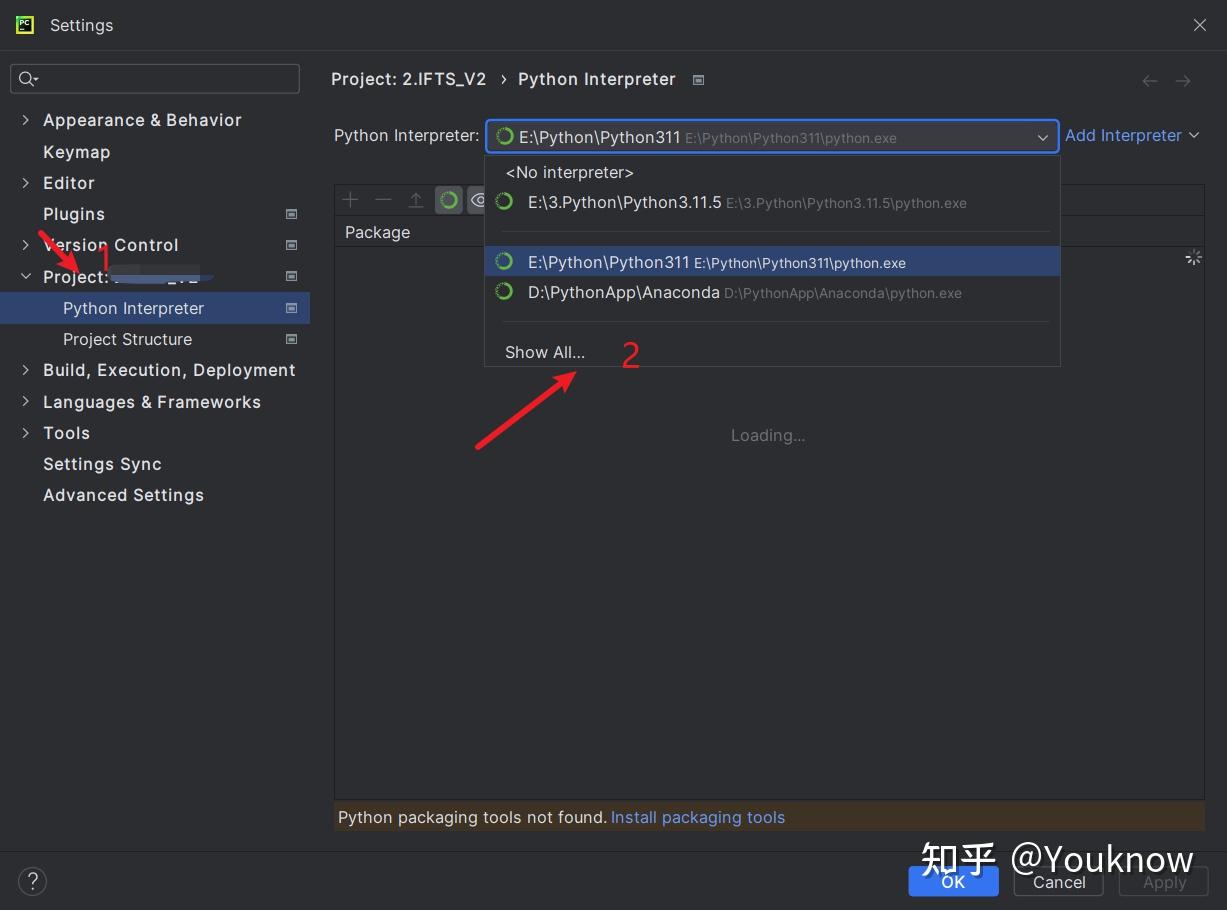Click the help question mark icon
This screenshot has width=1227, height=910.
click(x=33, y=881)
